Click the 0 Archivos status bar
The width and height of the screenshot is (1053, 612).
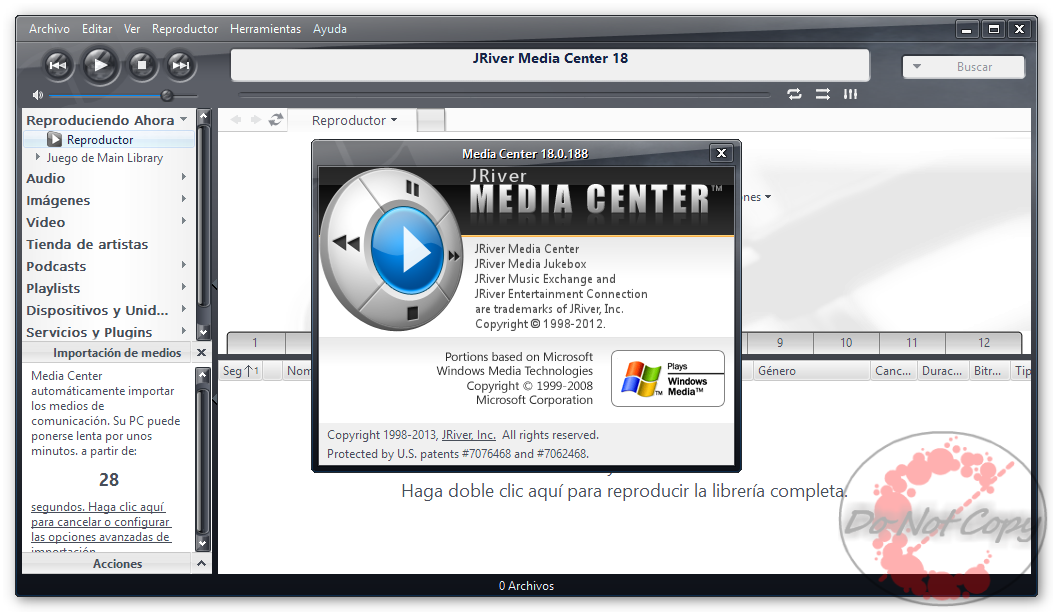(526, 586)
